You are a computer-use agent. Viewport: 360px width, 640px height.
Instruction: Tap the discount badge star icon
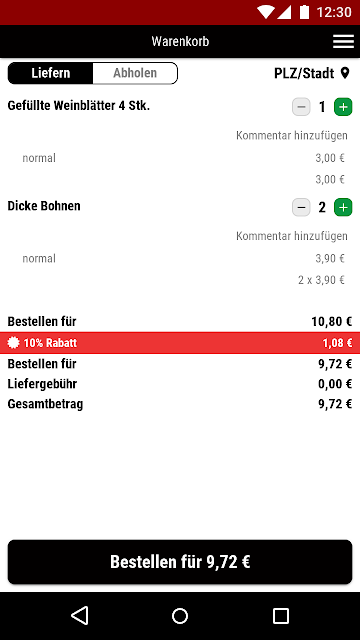click(13, 343)
